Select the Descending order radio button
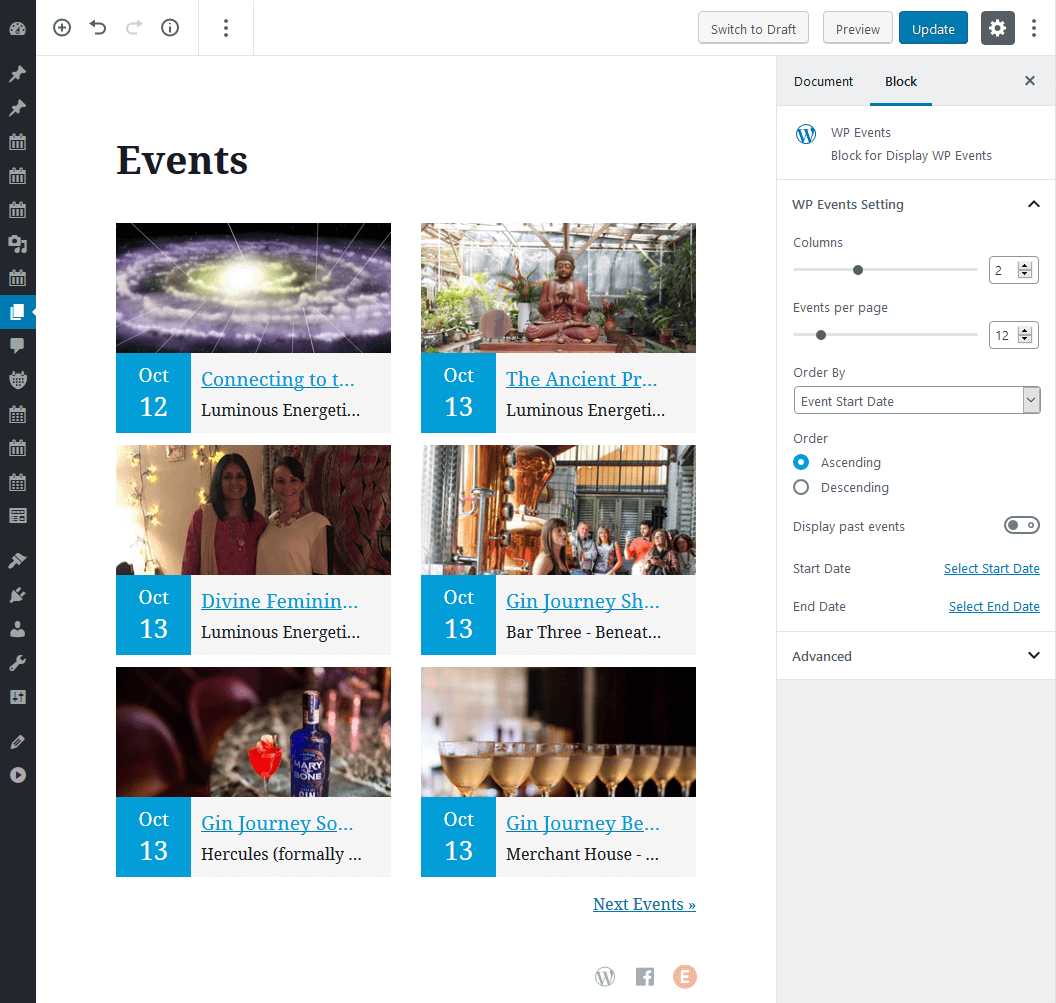 point(801,487)
